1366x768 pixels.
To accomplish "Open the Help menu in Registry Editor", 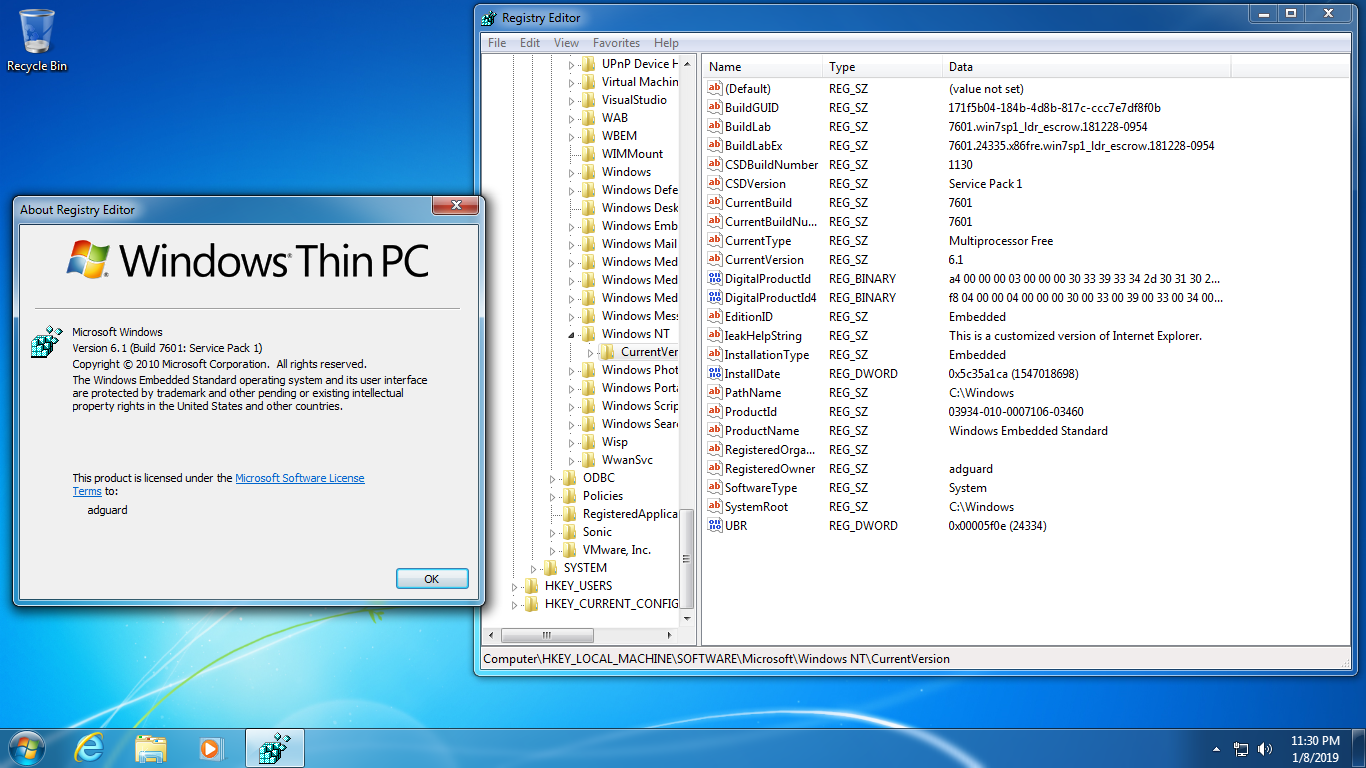I will click(666, 43).
